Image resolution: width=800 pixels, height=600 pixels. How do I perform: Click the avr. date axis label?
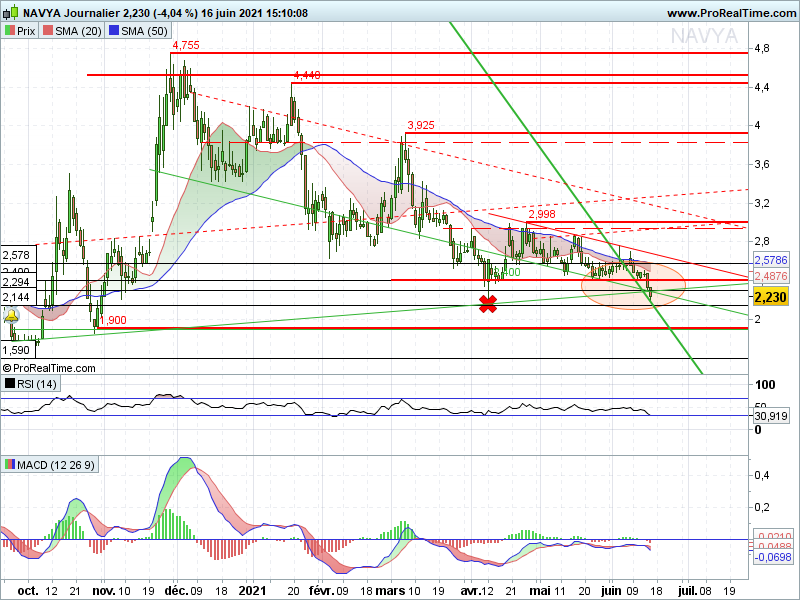pyautogui.click(x=471, y=591)
